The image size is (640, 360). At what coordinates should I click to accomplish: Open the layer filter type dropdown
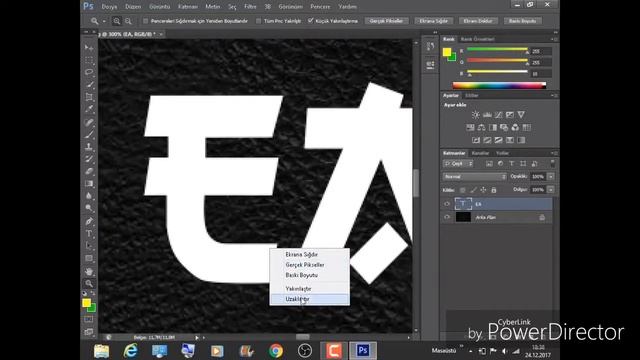point(458,164)
